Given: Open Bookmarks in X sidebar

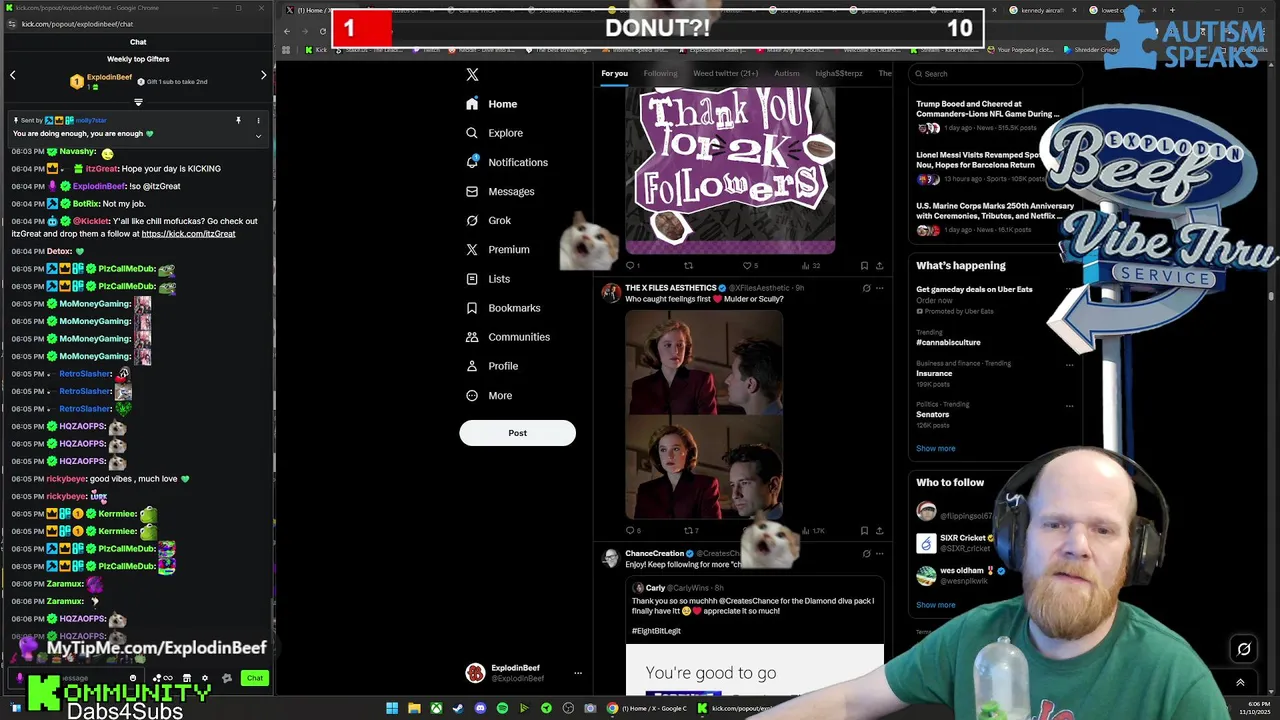Looking at the screenshot, I should (503, 308).
